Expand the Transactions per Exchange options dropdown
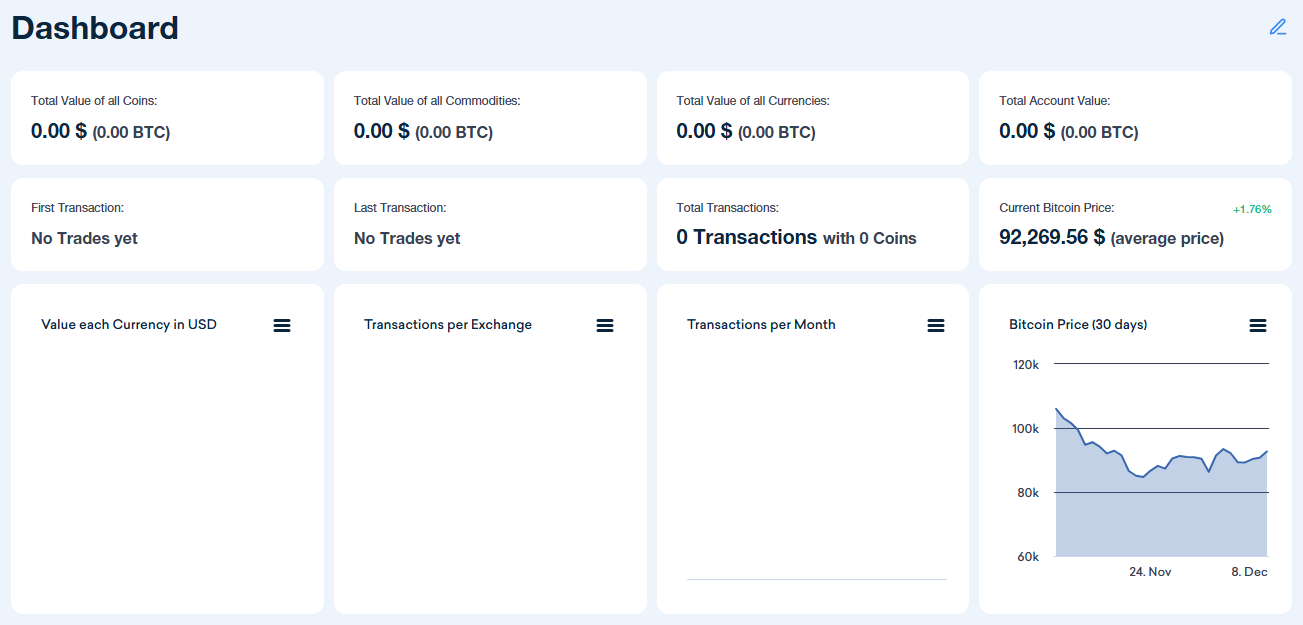Viewport: 1303px width, 625px height. [x=605, y=324]
